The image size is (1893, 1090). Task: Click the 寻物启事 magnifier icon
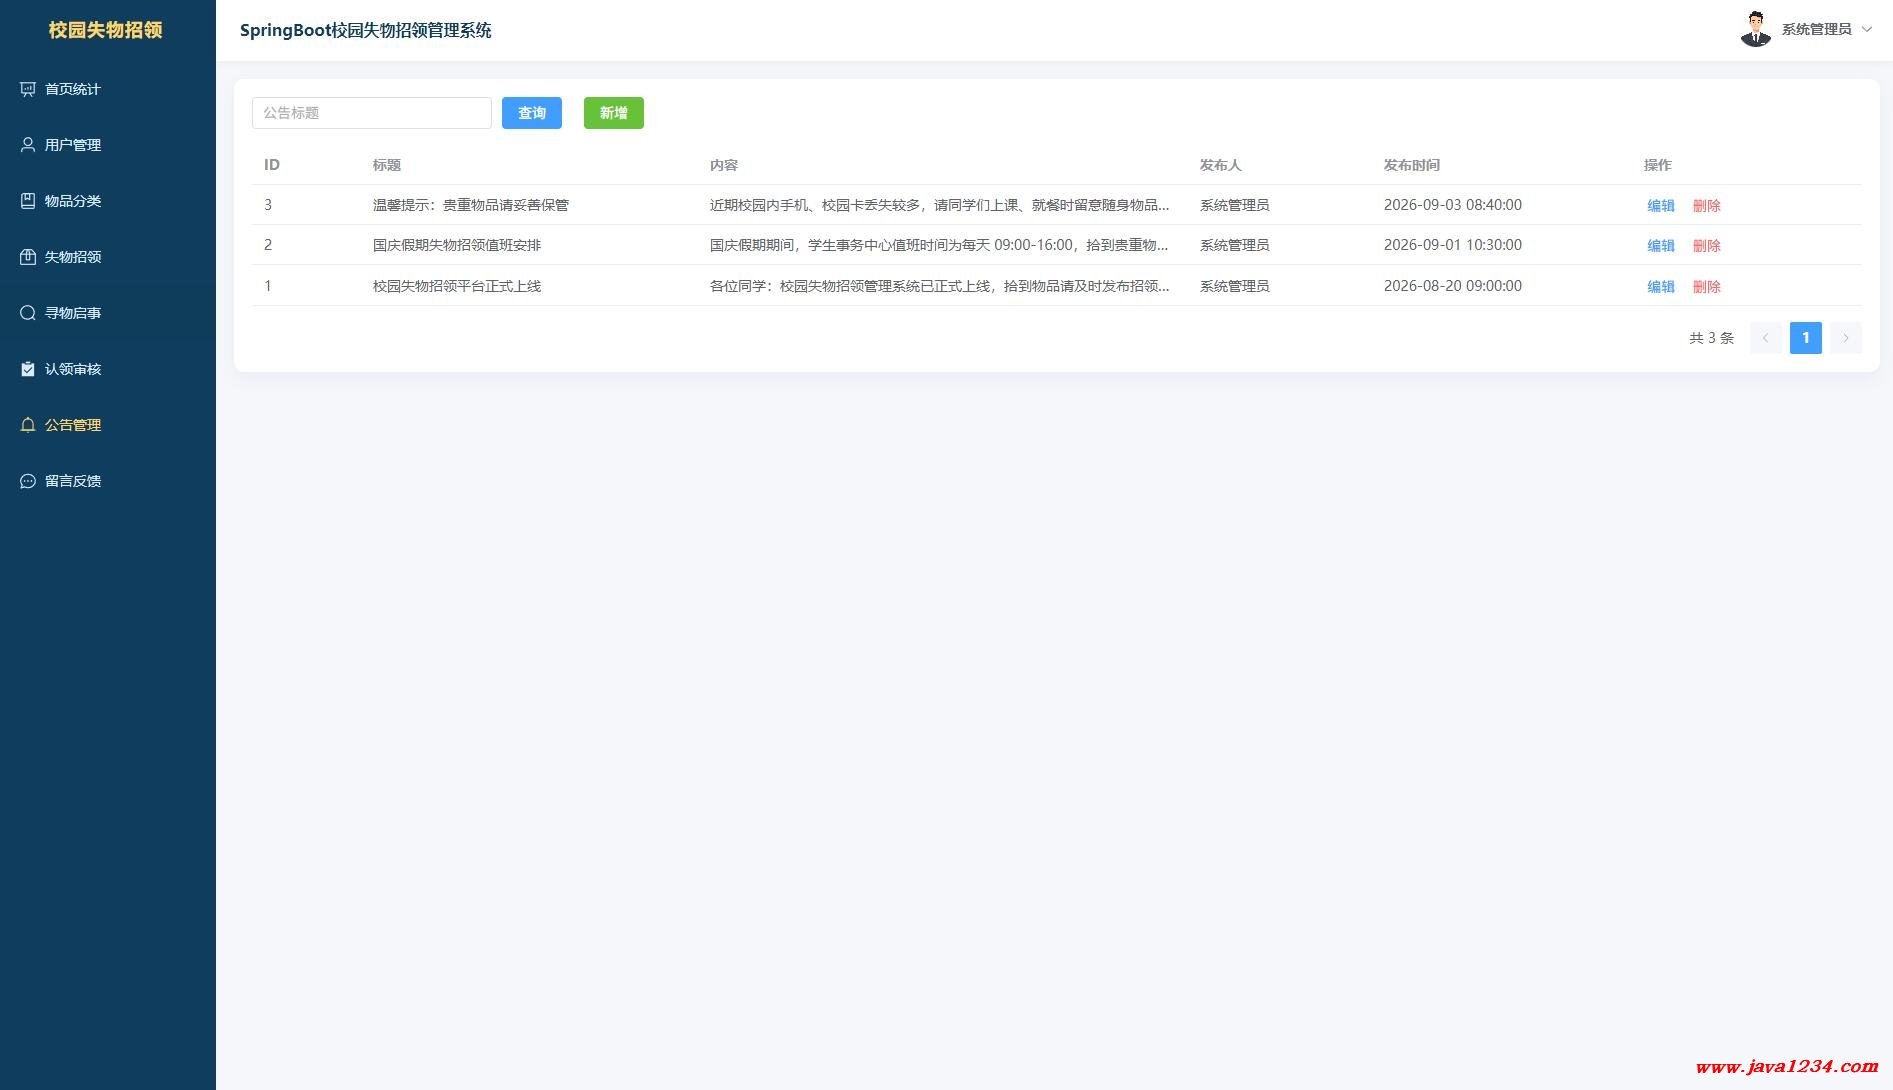(28, 313)
